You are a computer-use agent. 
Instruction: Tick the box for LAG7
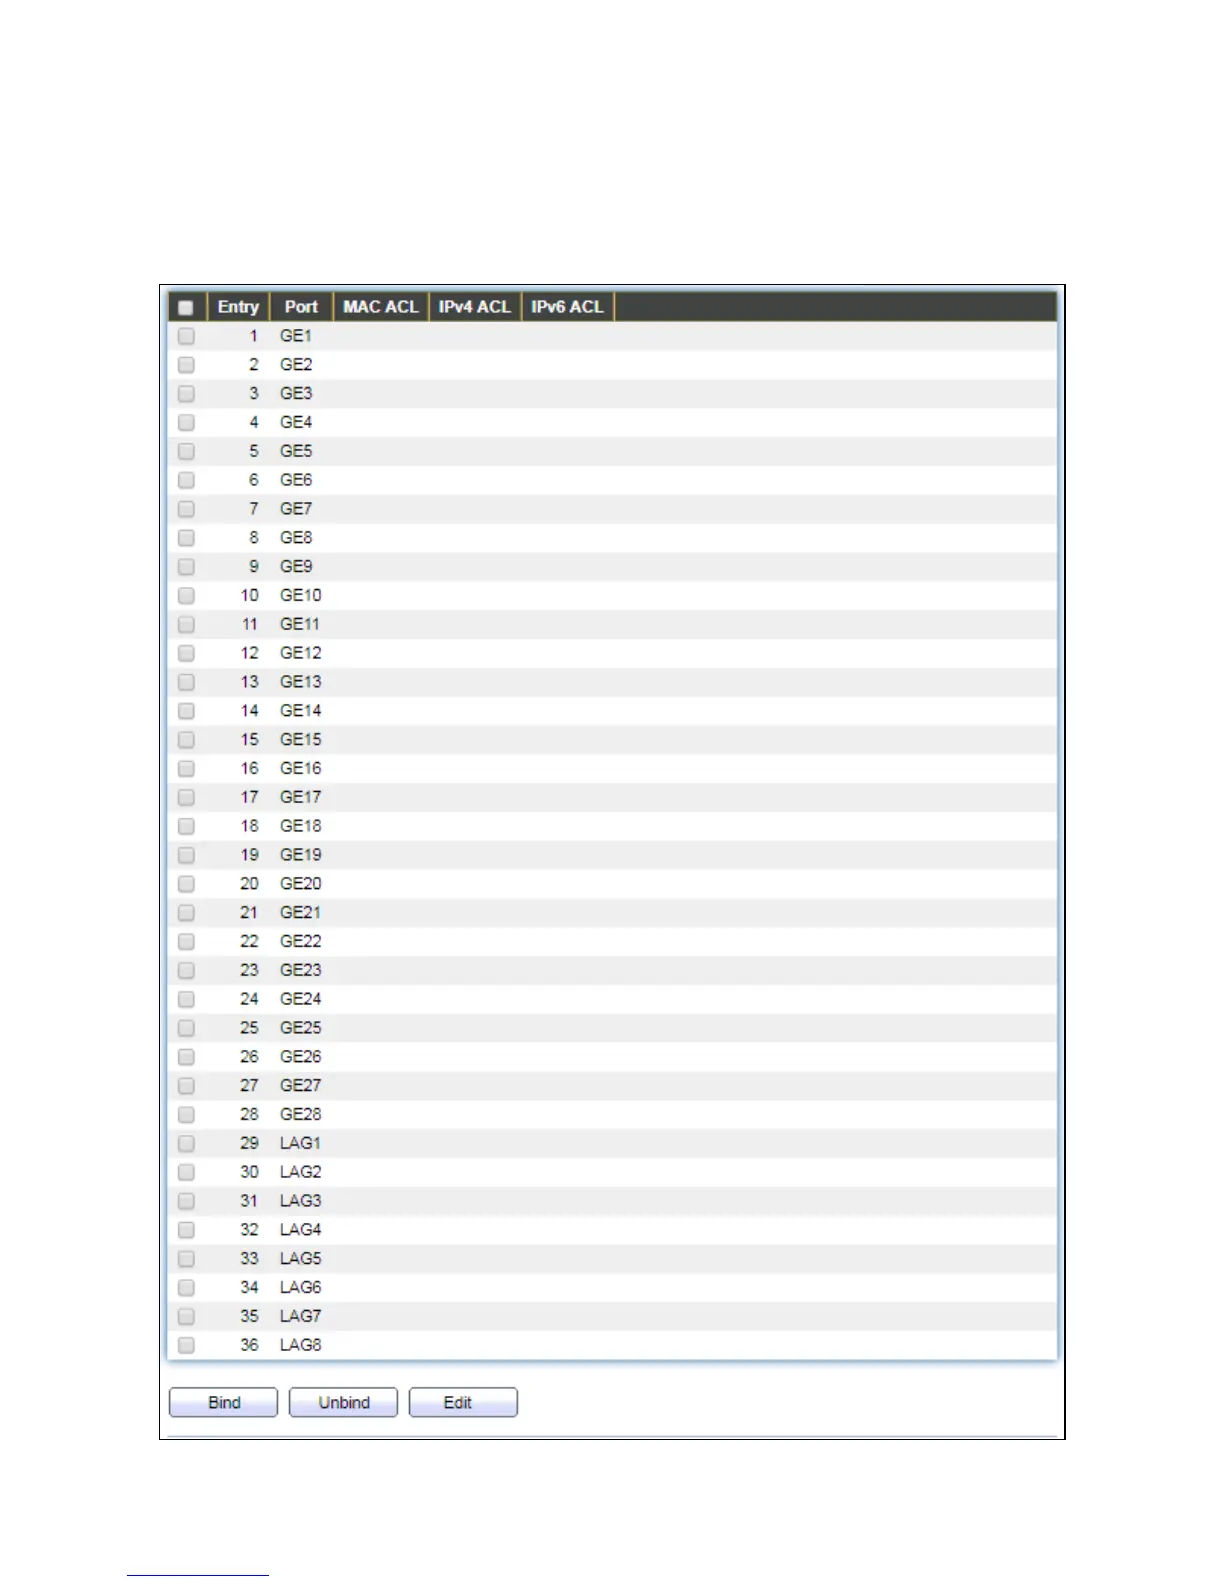click(x=186, y=1316)
